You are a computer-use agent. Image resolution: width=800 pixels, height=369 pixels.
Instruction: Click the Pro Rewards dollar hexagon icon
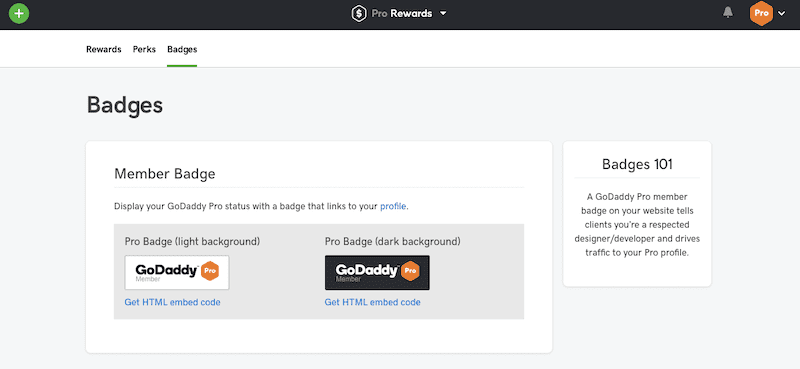pyautogui.click(x=359, y=13)
